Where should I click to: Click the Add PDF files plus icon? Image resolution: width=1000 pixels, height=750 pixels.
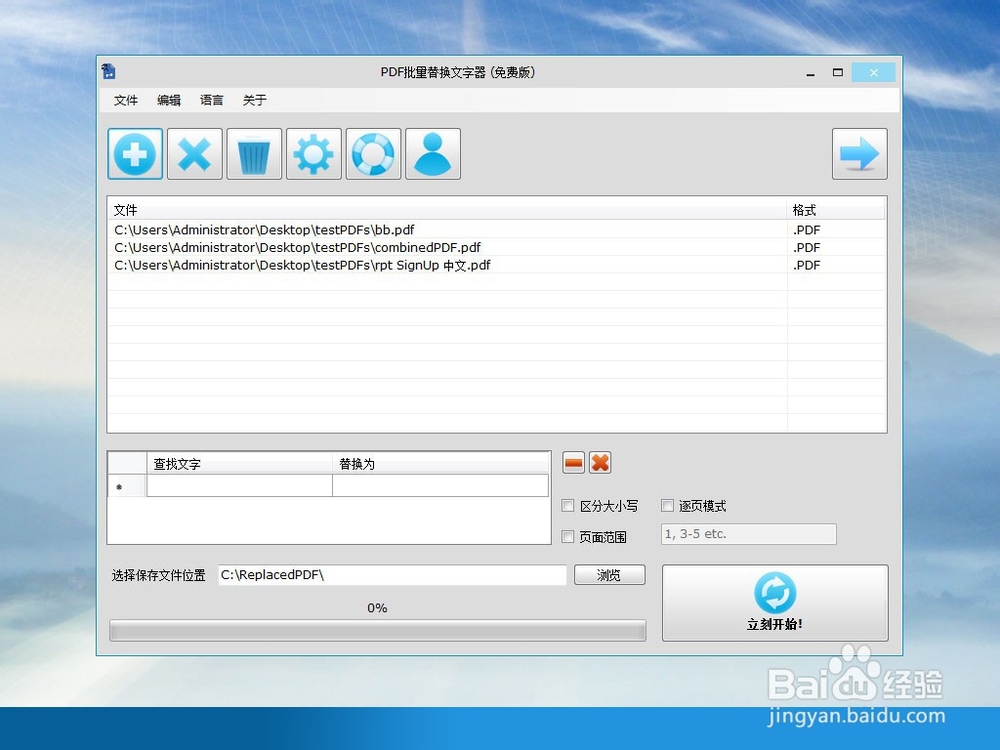click(134, 153)
